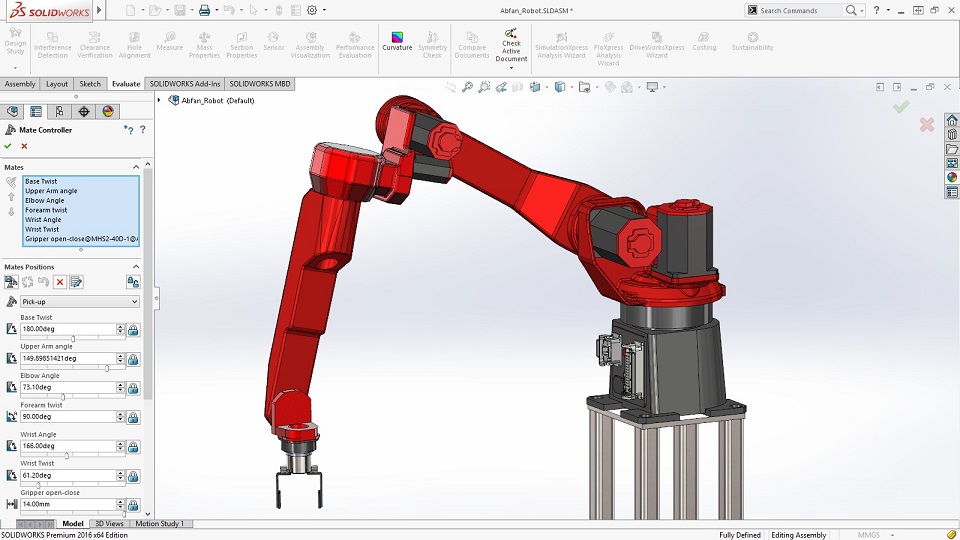
Task: Toggle the lock for Base Twist
Action: click(x=133, y=329)
